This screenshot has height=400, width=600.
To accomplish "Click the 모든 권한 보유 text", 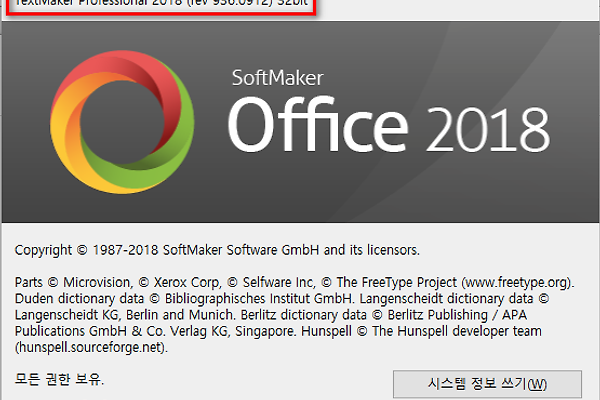I will pyautogui.click(x=60, y=379).
